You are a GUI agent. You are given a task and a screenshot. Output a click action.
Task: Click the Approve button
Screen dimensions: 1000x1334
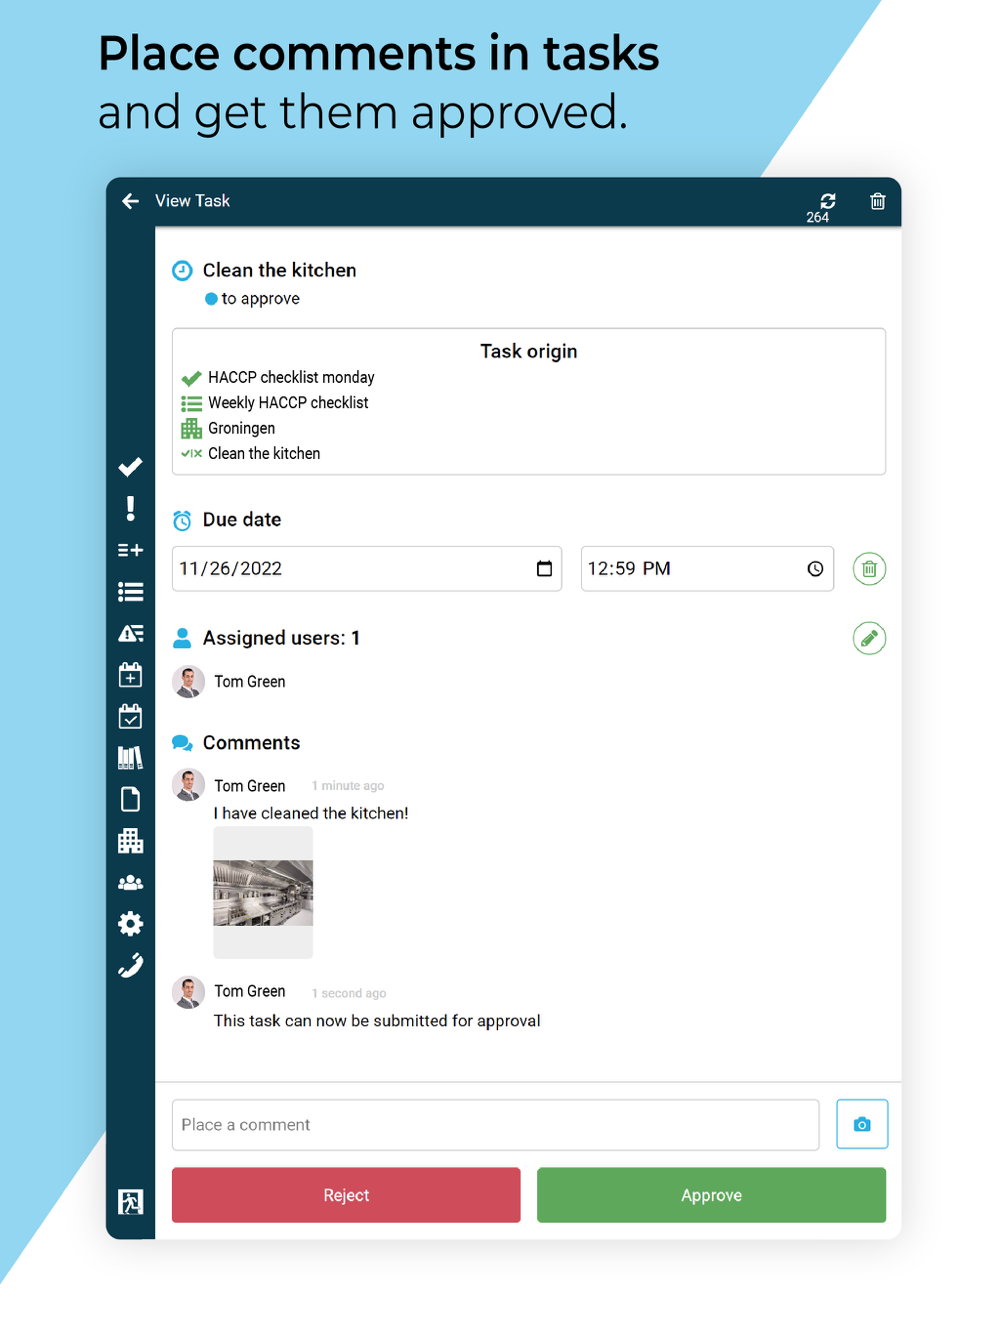(x=711, y=1195)
